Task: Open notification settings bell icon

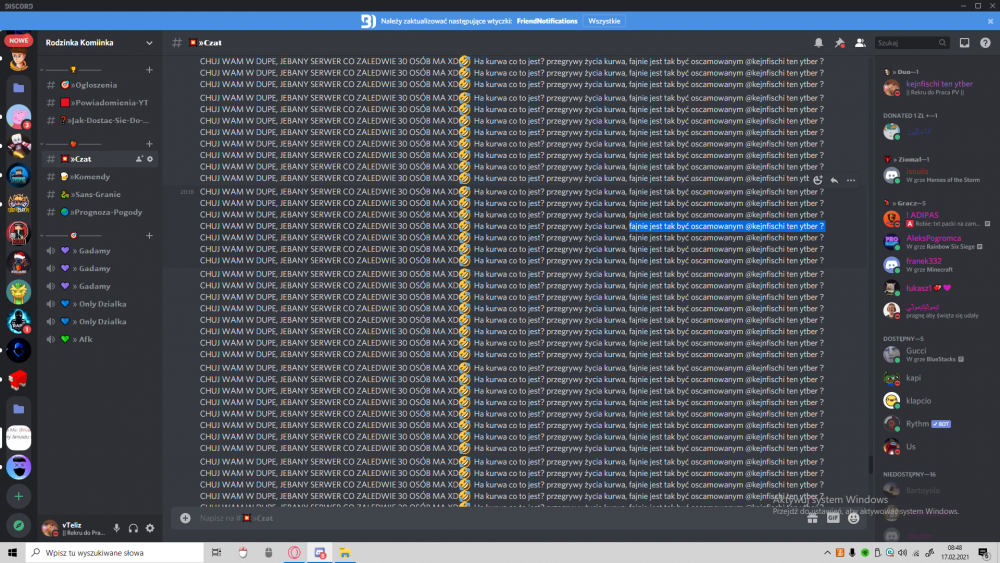Action: point(819,43)
